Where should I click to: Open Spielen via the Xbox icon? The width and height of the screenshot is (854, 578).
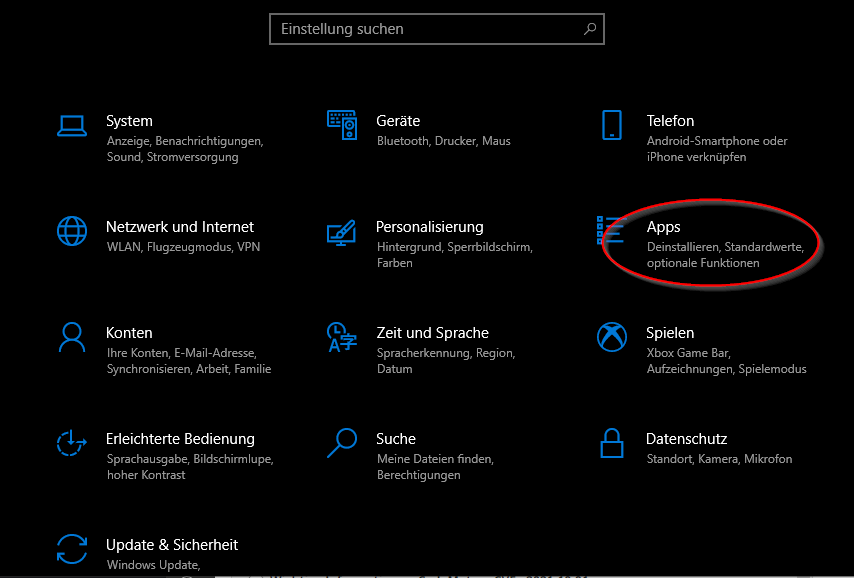(612, 337)
